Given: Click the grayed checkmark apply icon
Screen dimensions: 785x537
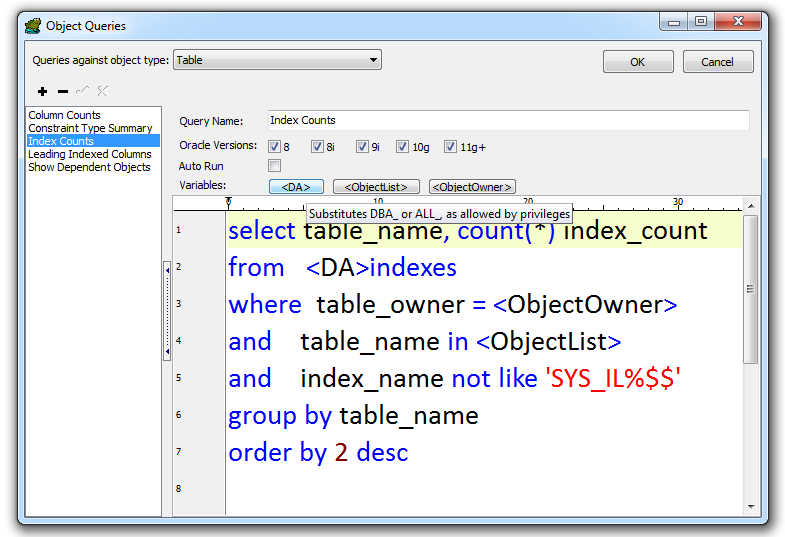Looking at the screenshot, I should tap(82, 92).
